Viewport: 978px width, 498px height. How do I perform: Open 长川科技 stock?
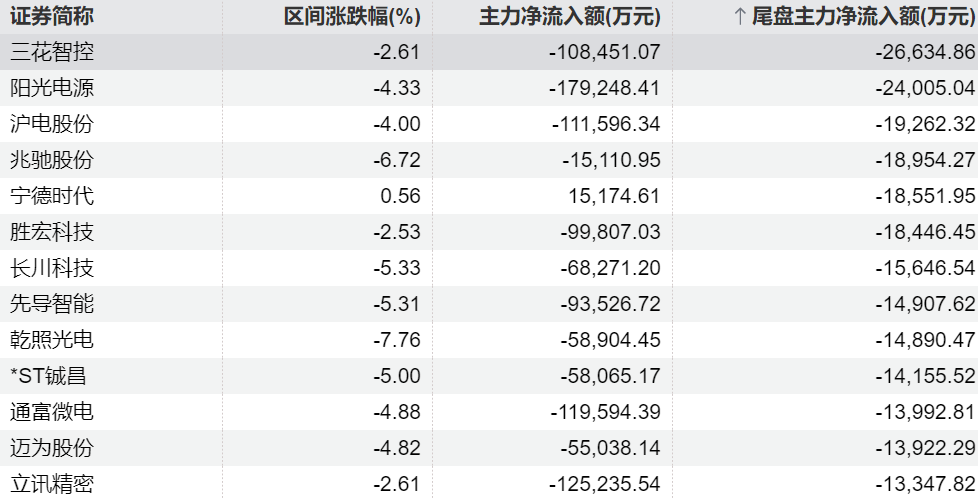tap(52, 268)
